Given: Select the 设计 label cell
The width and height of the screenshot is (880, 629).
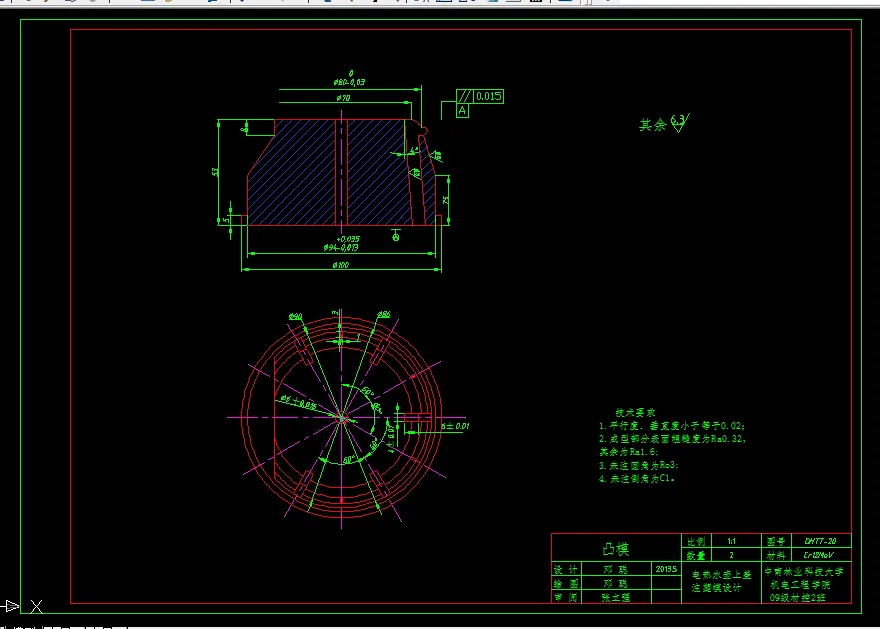Looking at the screenshot, I should tap(566, 569).
